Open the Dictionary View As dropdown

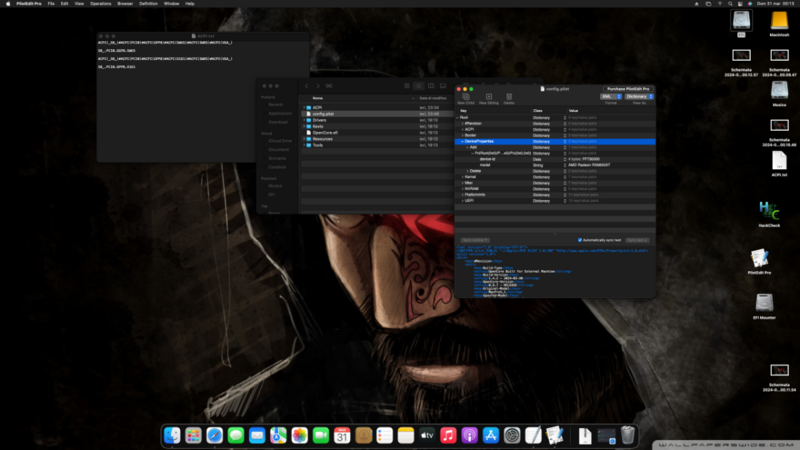pos(637,97)
